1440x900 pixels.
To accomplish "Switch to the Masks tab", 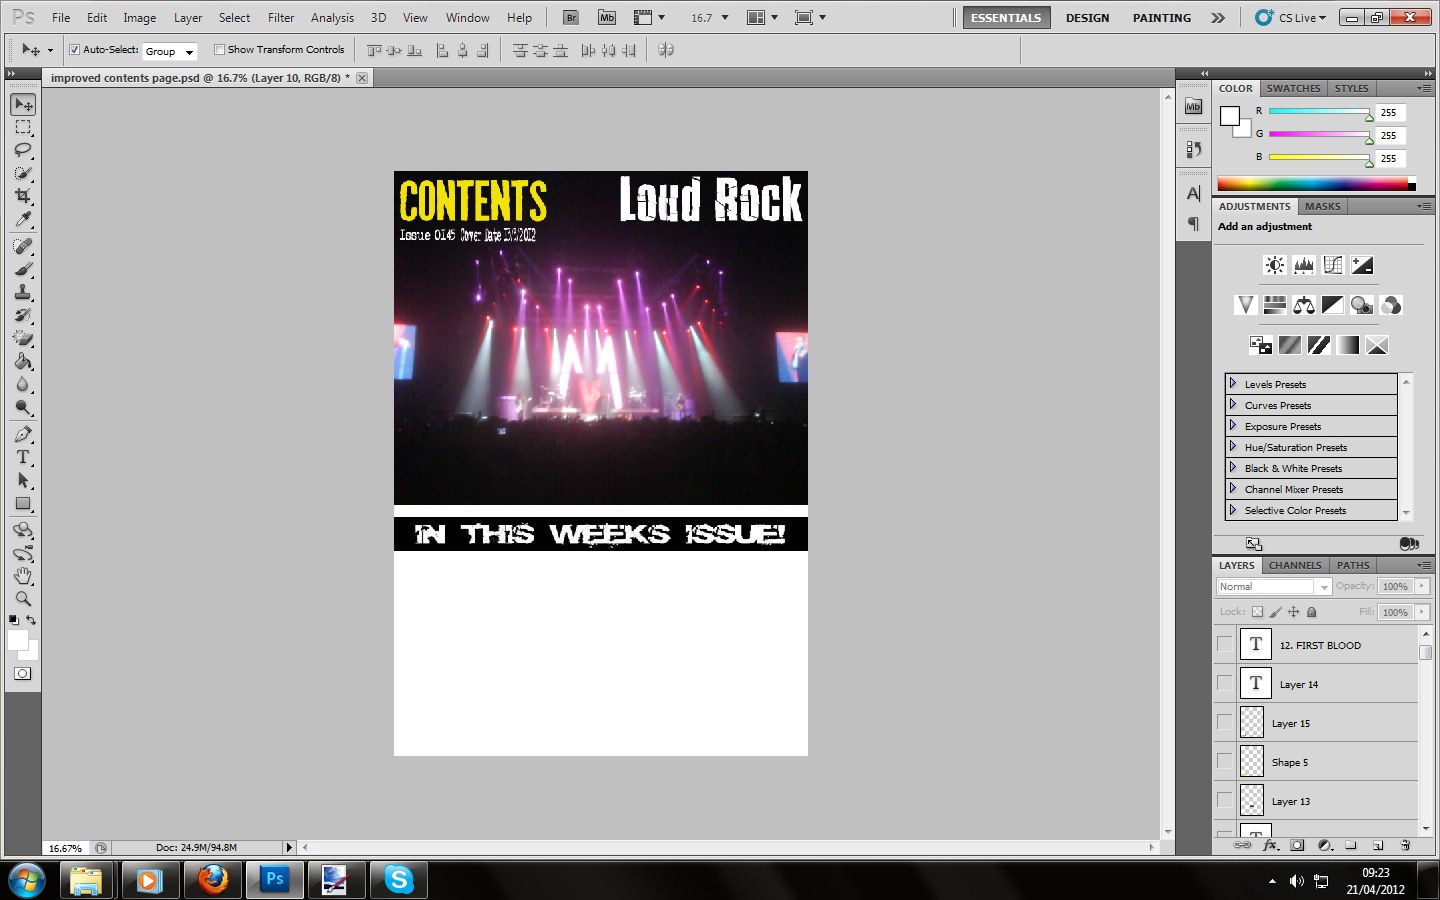I will (1322, 206).
